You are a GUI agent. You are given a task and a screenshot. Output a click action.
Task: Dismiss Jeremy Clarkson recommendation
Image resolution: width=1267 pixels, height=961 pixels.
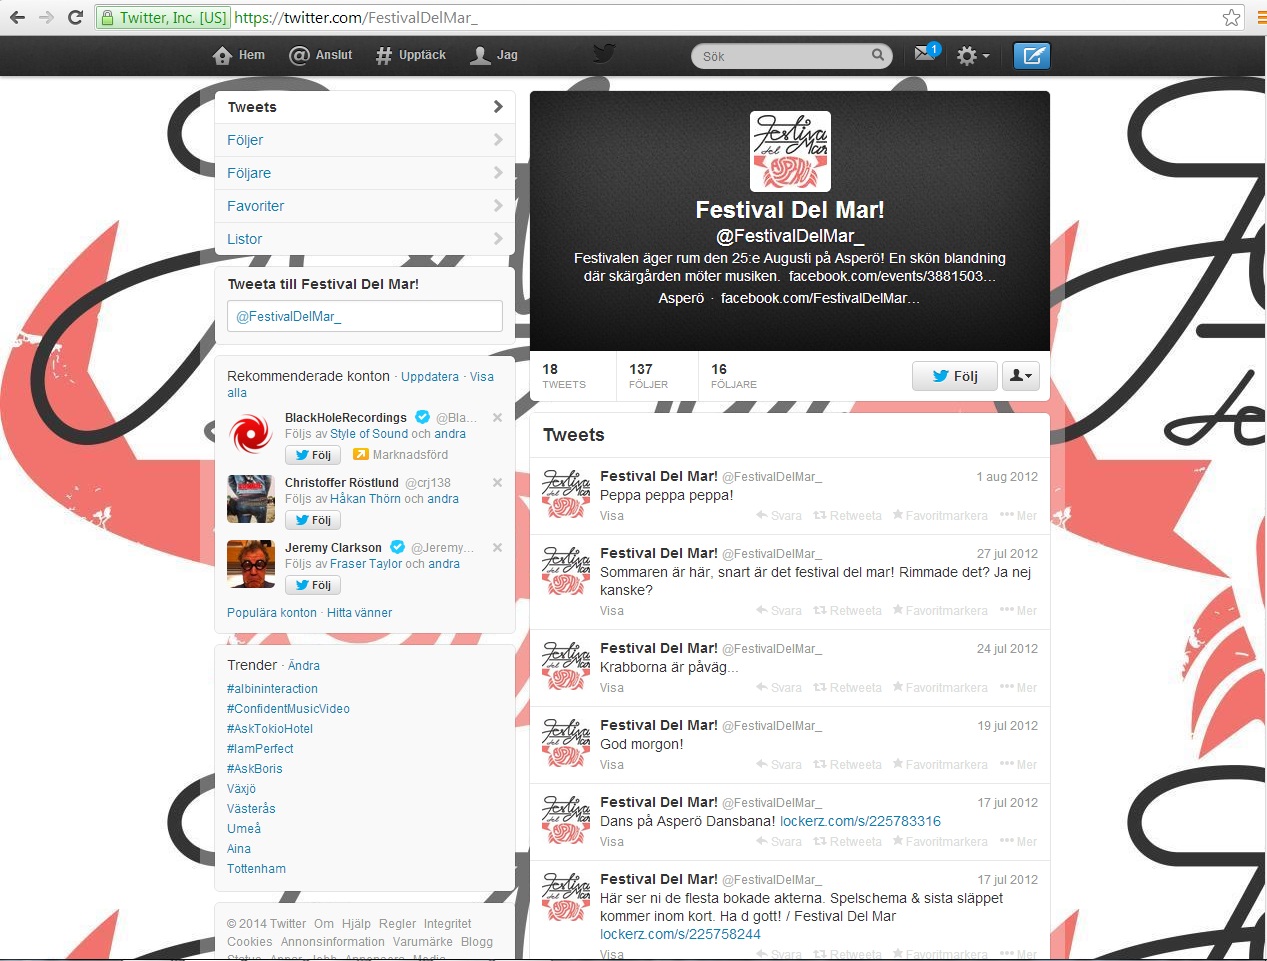pos(497,548)
